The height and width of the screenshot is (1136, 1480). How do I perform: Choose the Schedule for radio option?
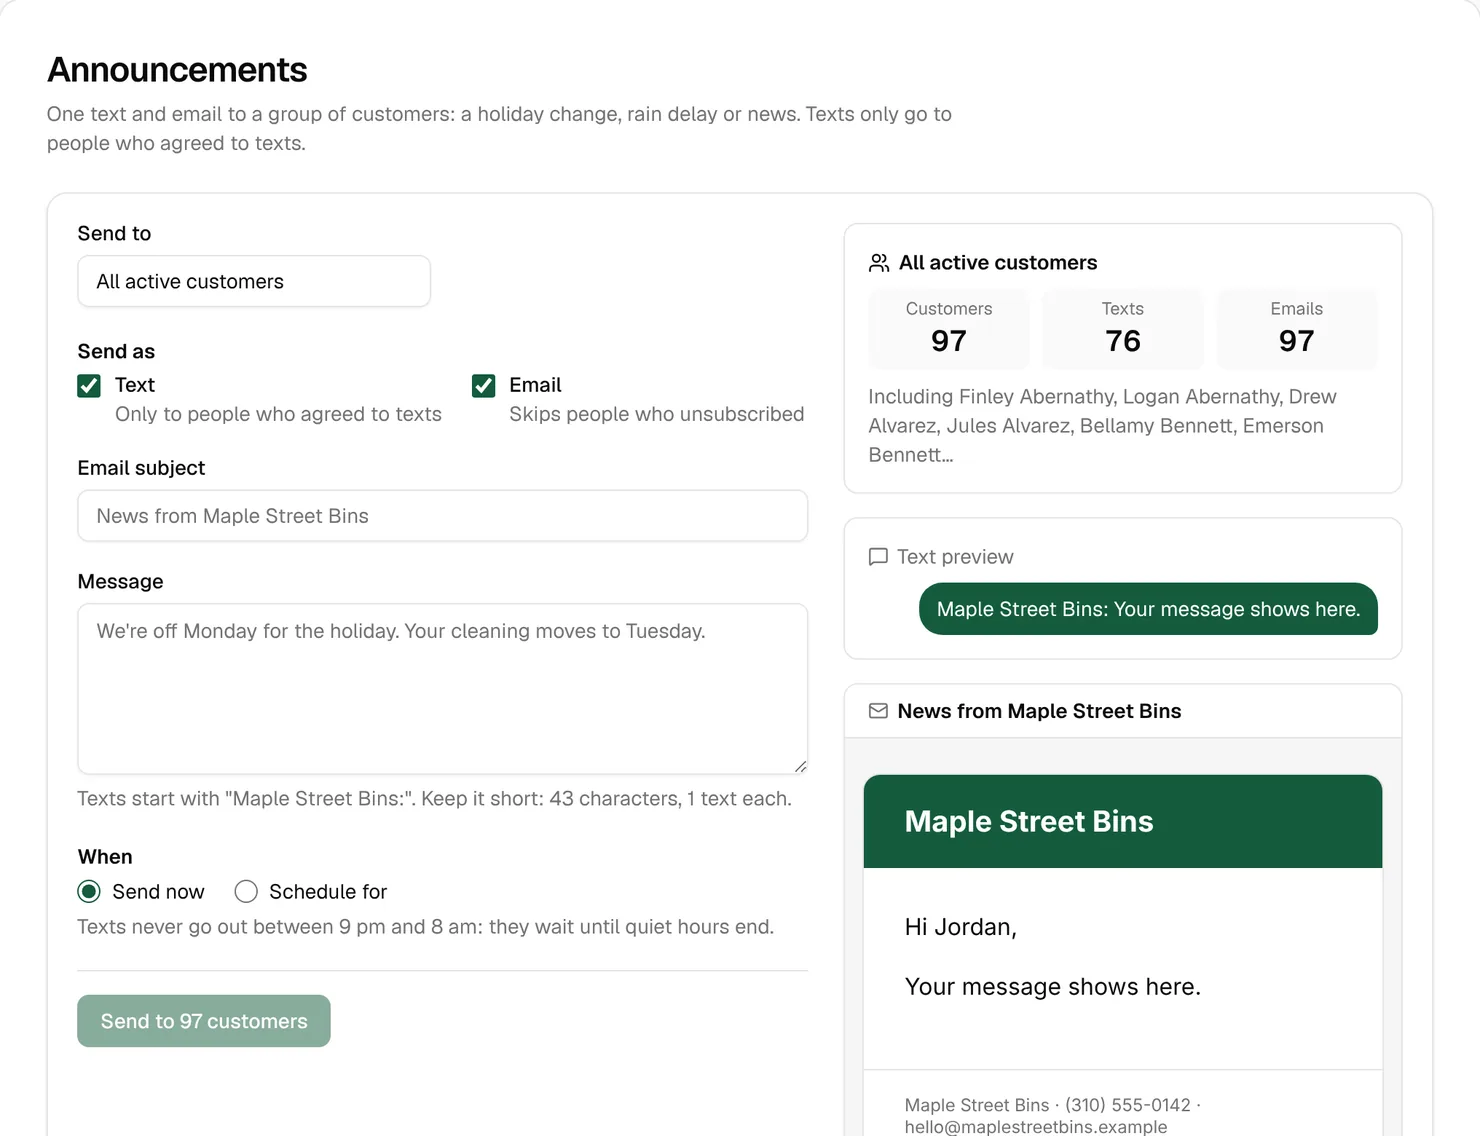pyautogui.click(x=246, y=891)
